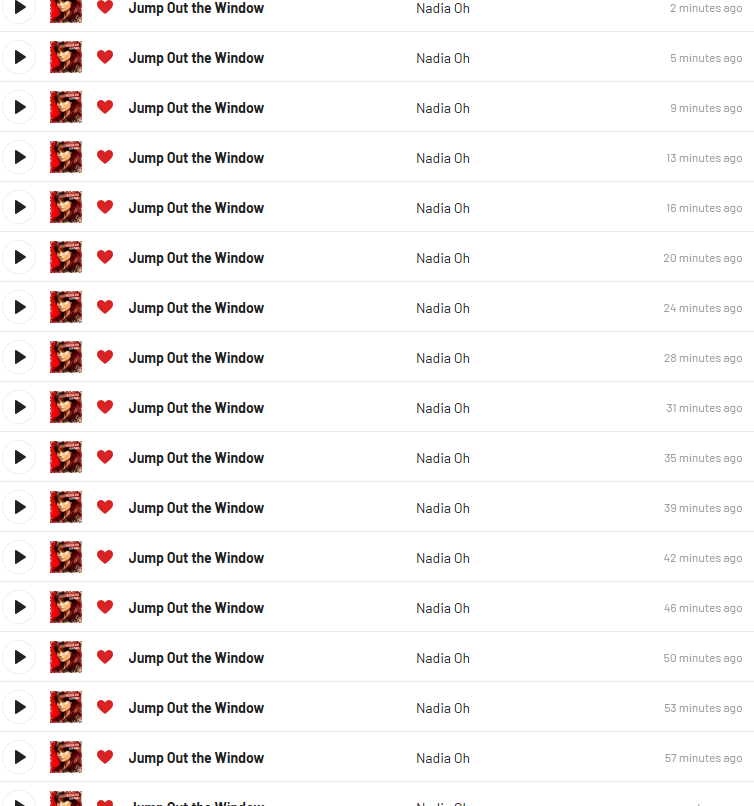Unlove the track from 20 minutes ago
The image size is (754, 806).
pyautogui.click(x=105, y=257)
